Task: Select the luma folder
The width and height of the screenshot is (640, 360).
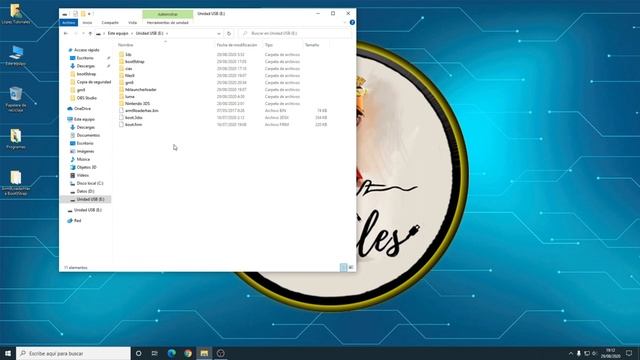Action: coord(129,96)
